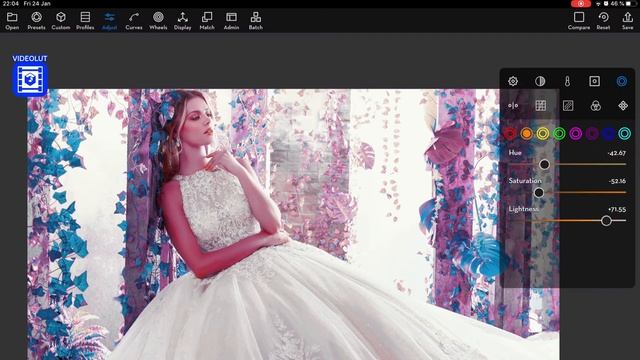Select the split mirror icon in panel
This screenshot has width=640, height=360.
[x=513, y=106]
